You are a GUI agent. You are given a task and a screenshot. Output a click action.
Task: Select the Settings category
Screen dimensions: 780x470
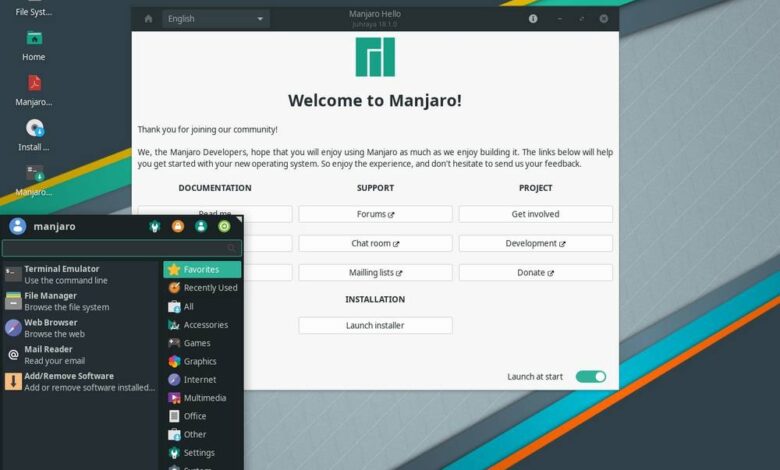tap(202, 453)
